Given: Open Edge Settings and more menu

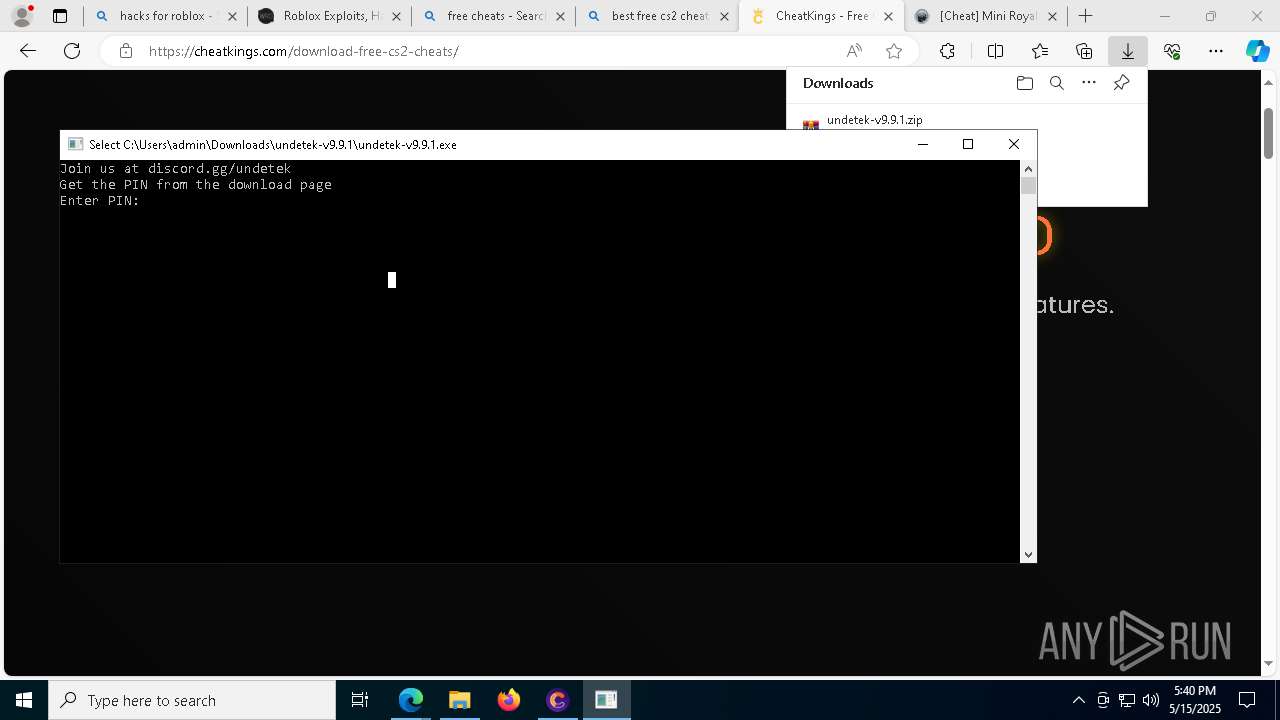Looking at the screenshot, I should point(1216,51).
